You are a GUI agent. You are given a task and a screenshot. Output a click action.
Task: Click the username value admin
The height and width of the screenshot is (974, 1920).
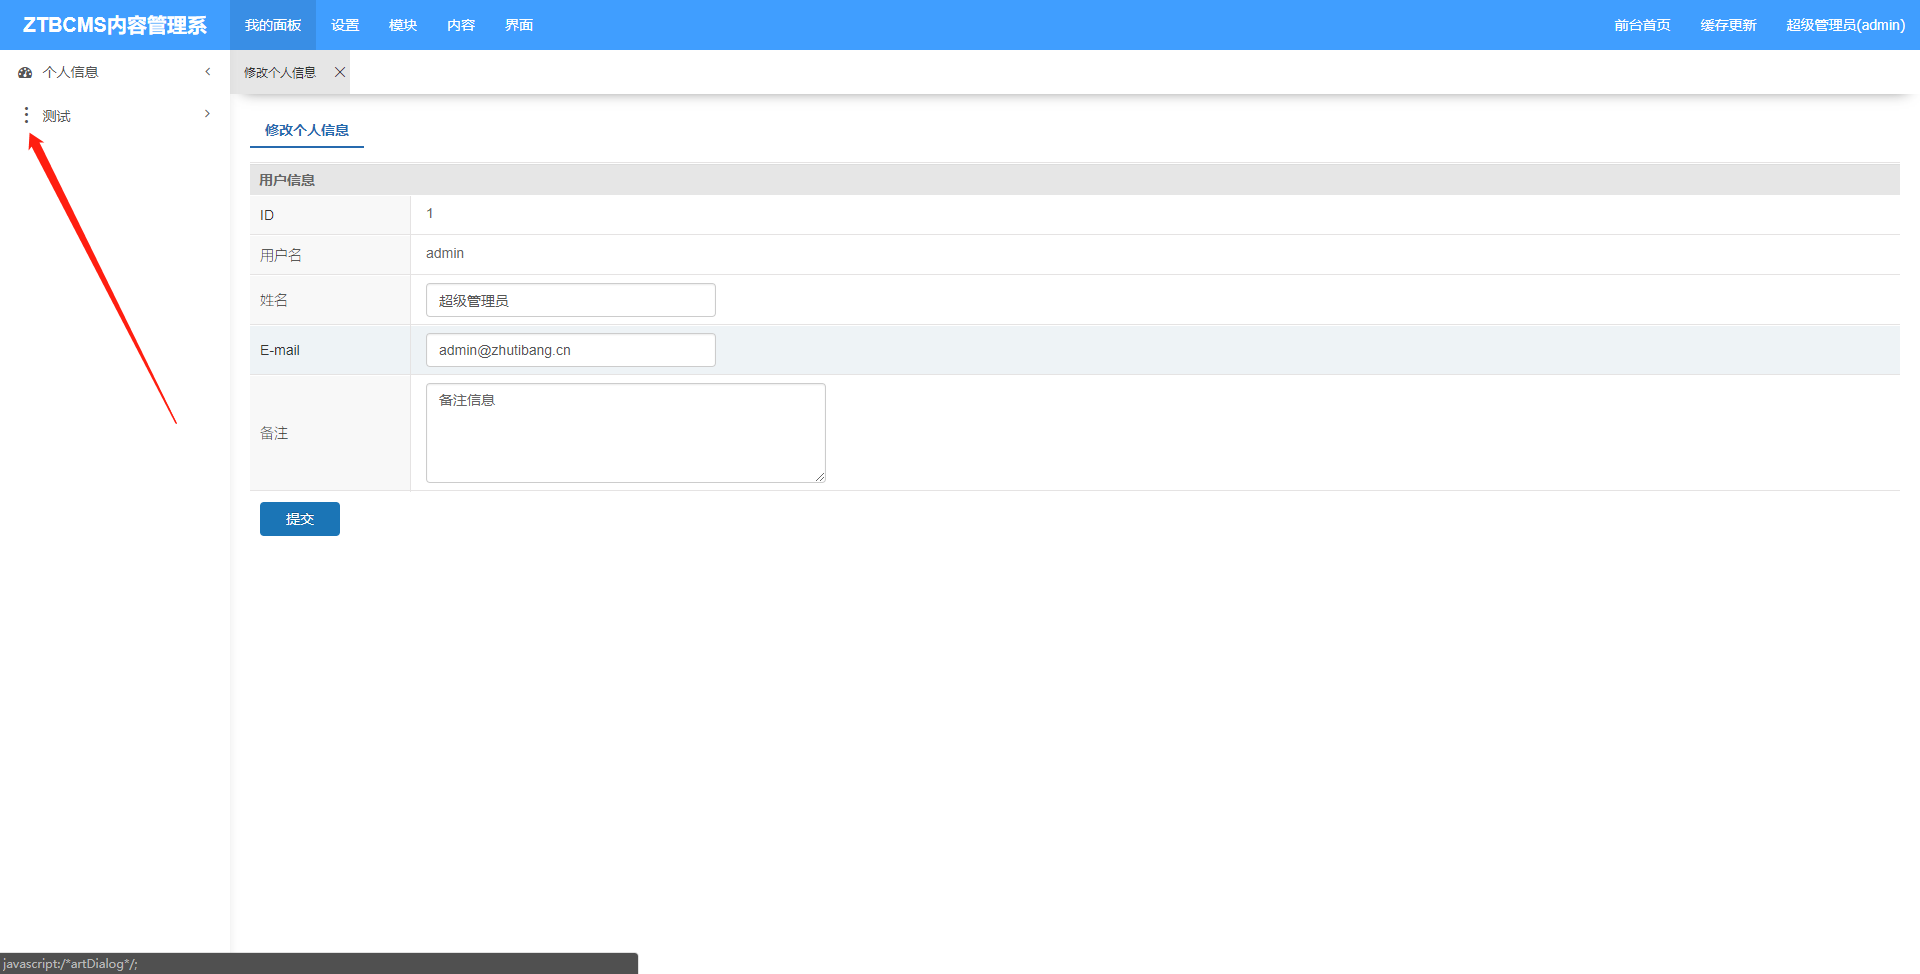445,253
